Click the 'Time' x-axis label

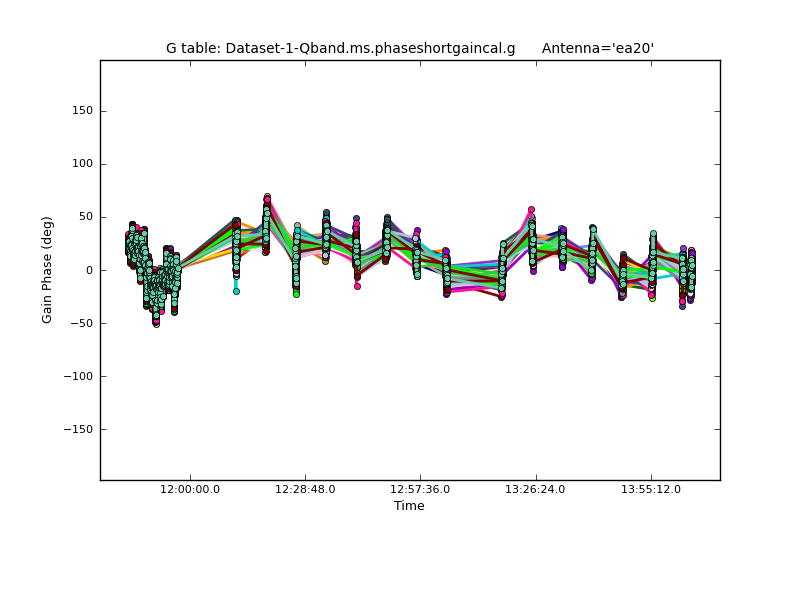click(409, 506)
